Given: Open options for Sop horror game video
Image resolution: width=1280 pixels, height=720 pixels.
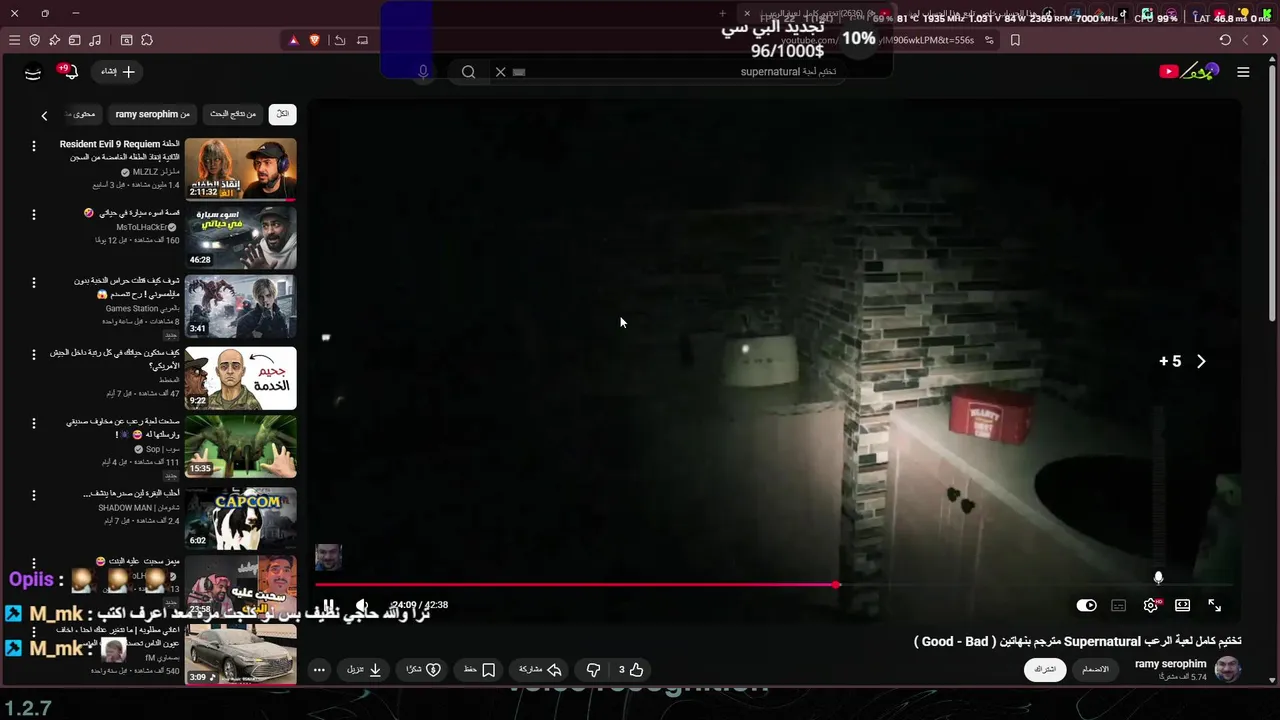Looking at the screenshot, I should coord(33,424).
